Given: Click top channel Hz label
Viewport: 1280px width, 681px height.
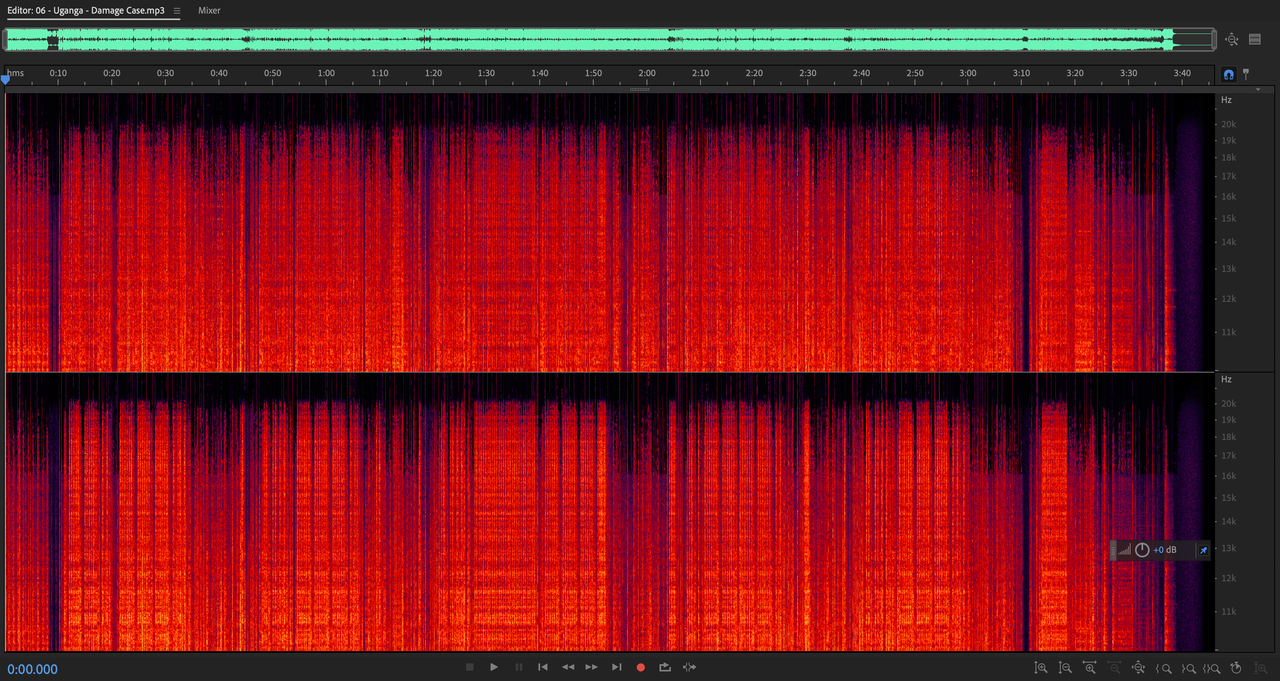Looking at the screenshot, I should click(x=1226, y=100).
